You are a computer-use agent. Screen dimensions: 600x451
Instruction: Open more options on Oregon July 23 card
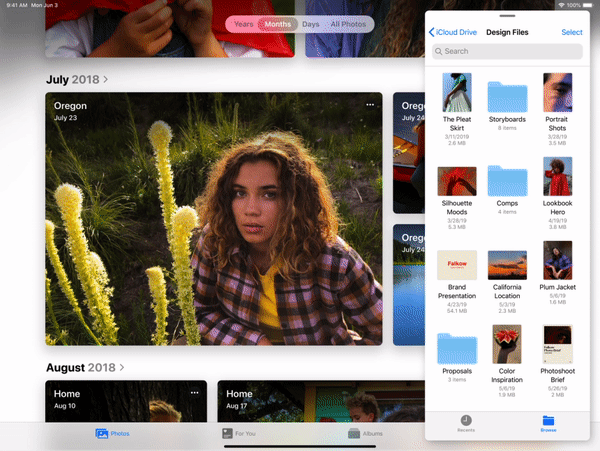[x=370, y=105]
